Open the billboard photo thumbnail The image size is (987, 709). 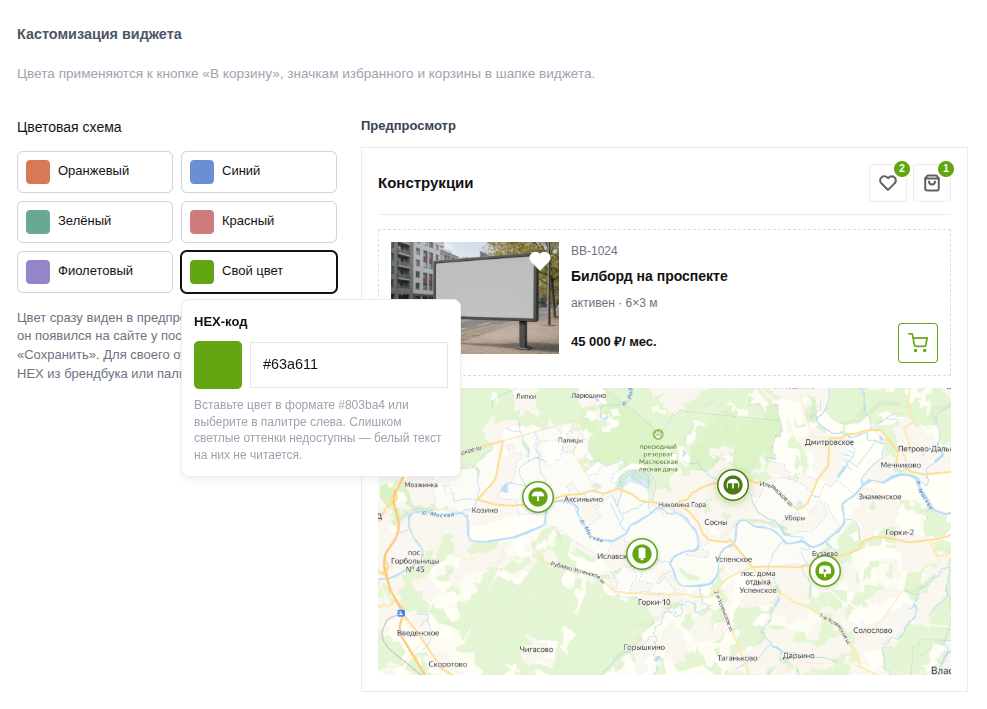pos(475,298)
